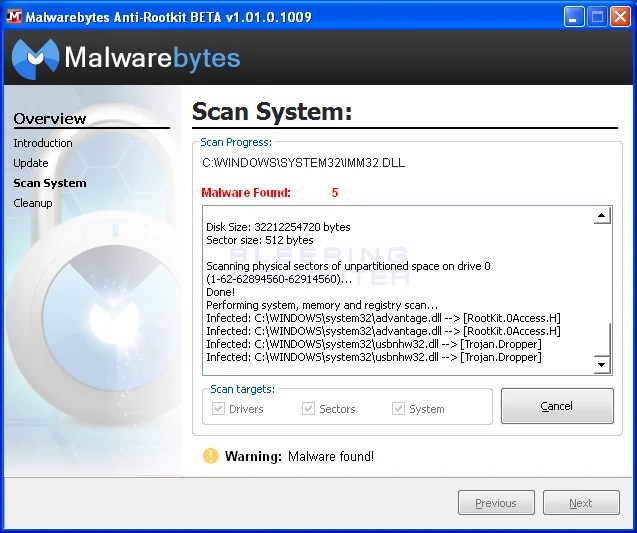637x533 pixels.
Task: Click the Done! log line
Action: pyautogui.click(x=221, y=292)
